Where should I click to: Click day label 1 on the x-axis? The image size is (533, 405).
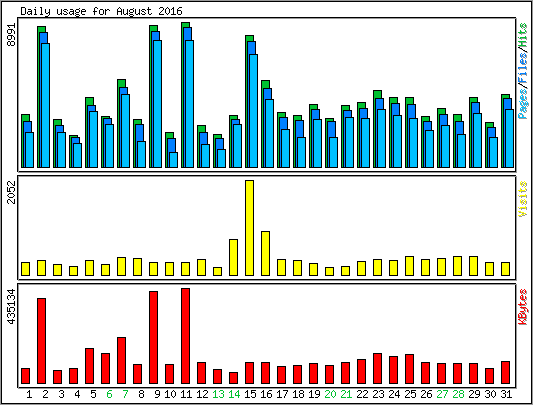29,394
